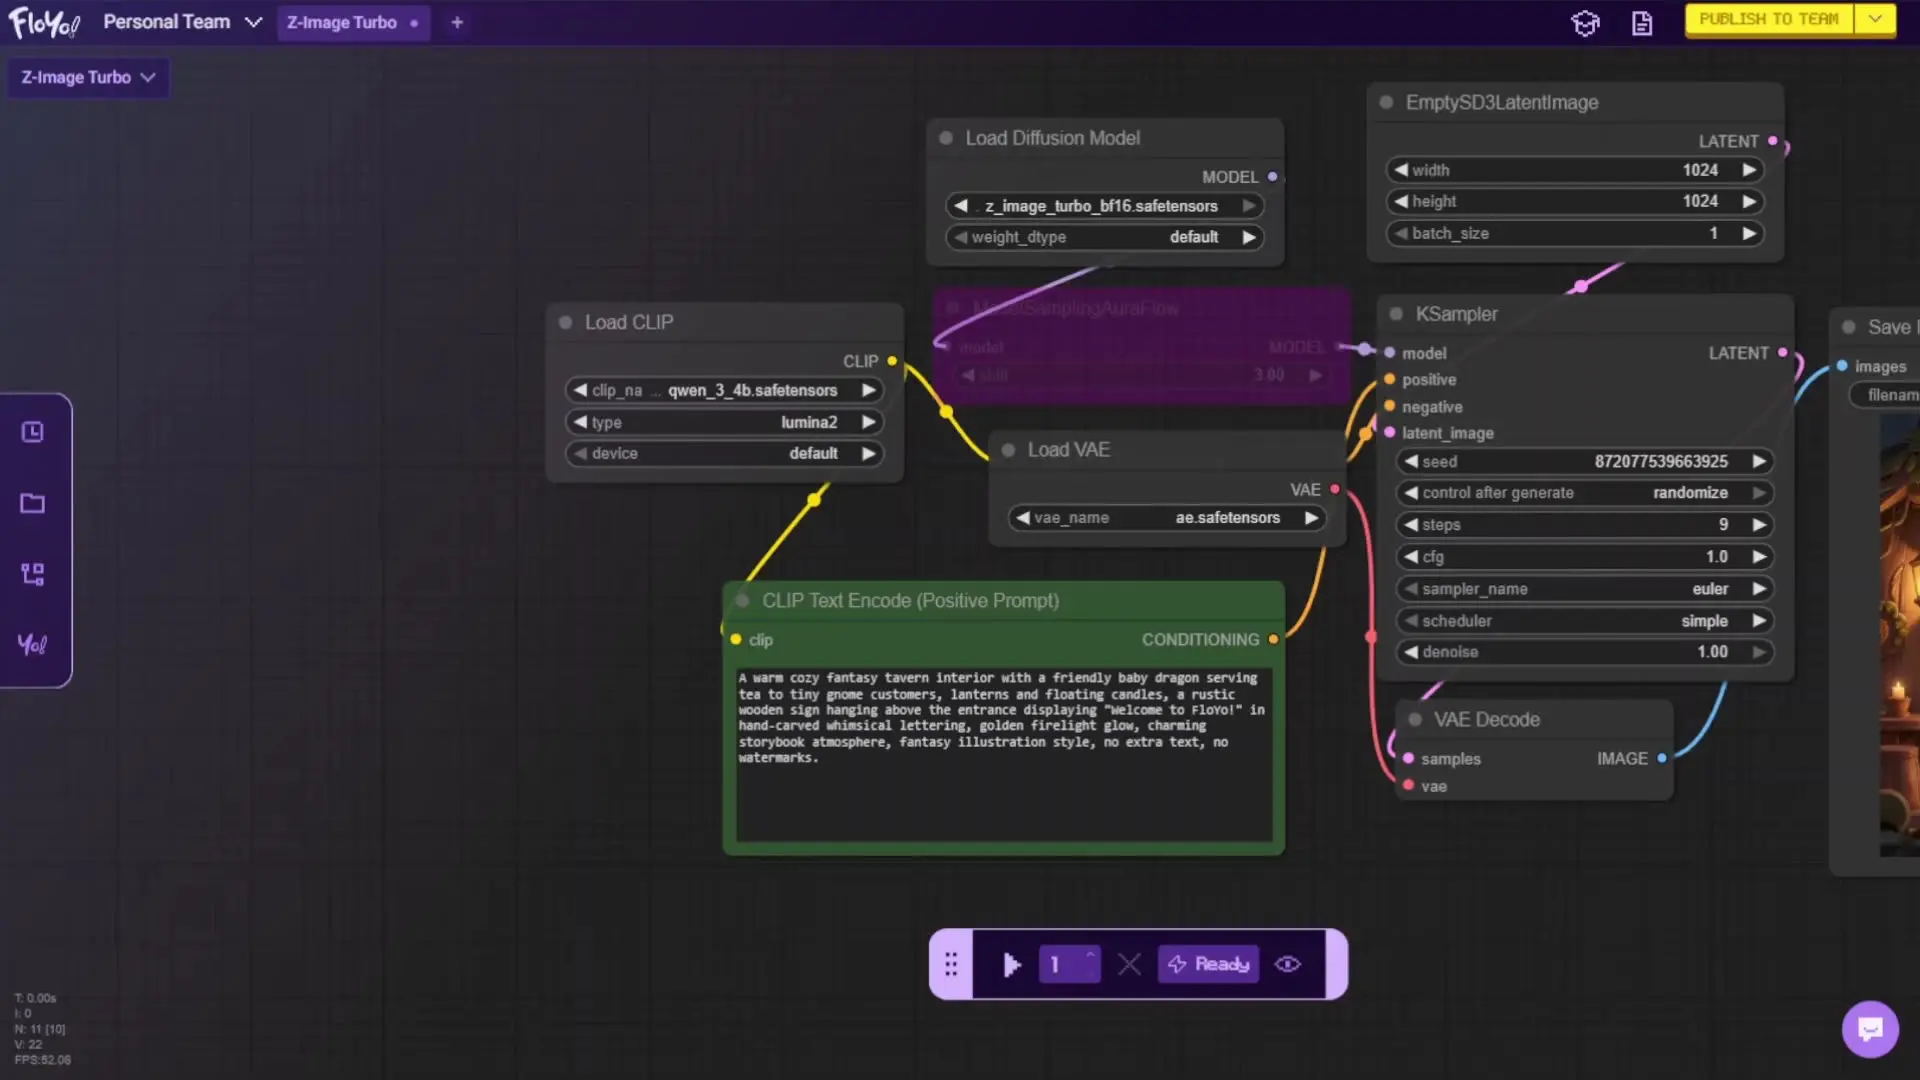
Task: Open the Z-Image Turbo workflow dropdown below header
Action: click(x=88, y=77)
